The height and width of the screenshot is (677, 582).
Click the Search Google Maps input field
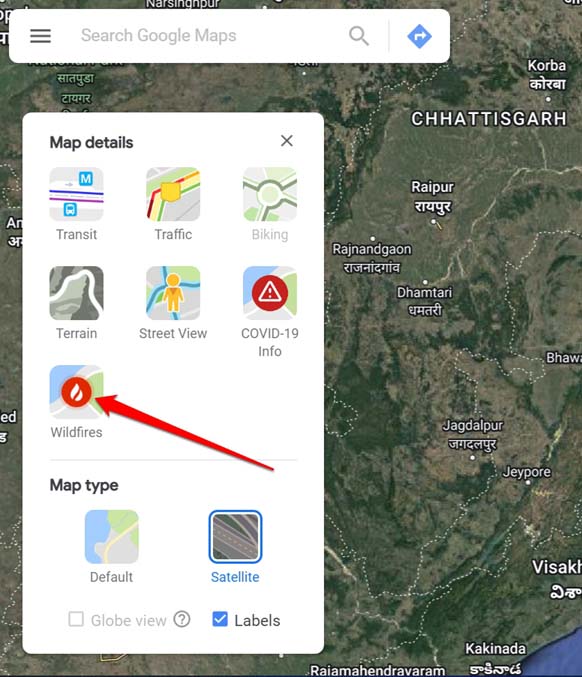click(x=158, y=35)
